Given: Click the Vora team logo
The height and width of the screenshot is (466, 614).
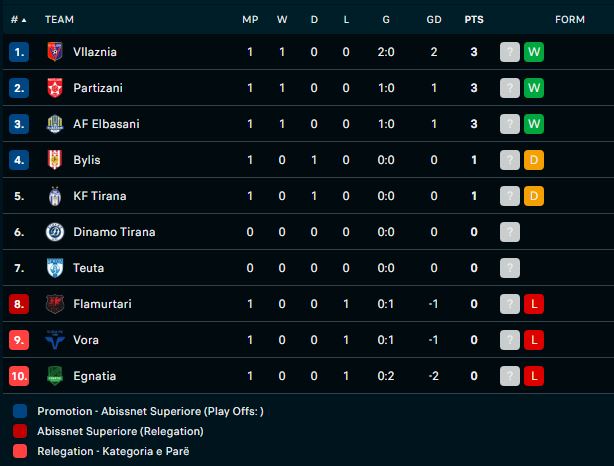Looking at the screenshot, I should (x=54, y=340).
